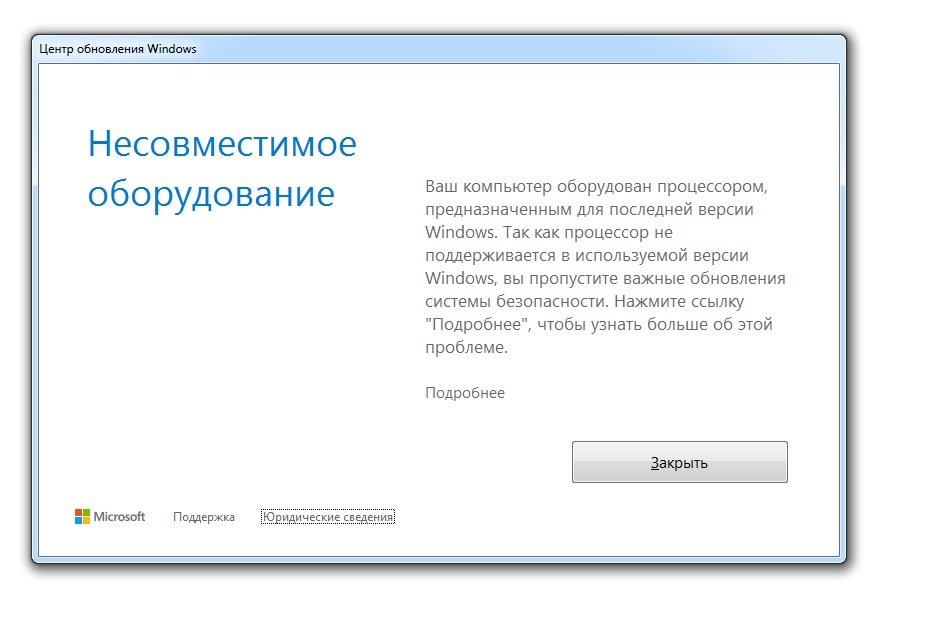The image size is (927, 626).
Task: Open the "Подробнее" link below the message
Action: point(465,393)
